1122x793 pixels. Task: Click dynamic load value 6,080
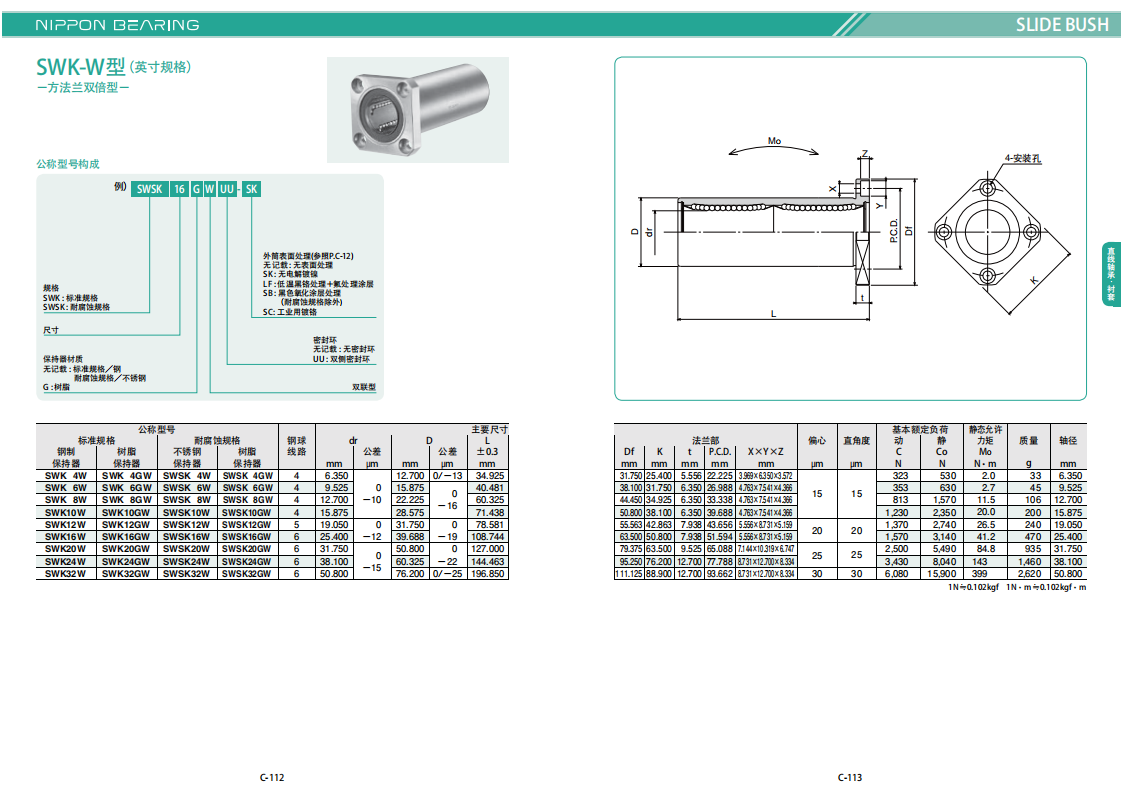(897, 574)
